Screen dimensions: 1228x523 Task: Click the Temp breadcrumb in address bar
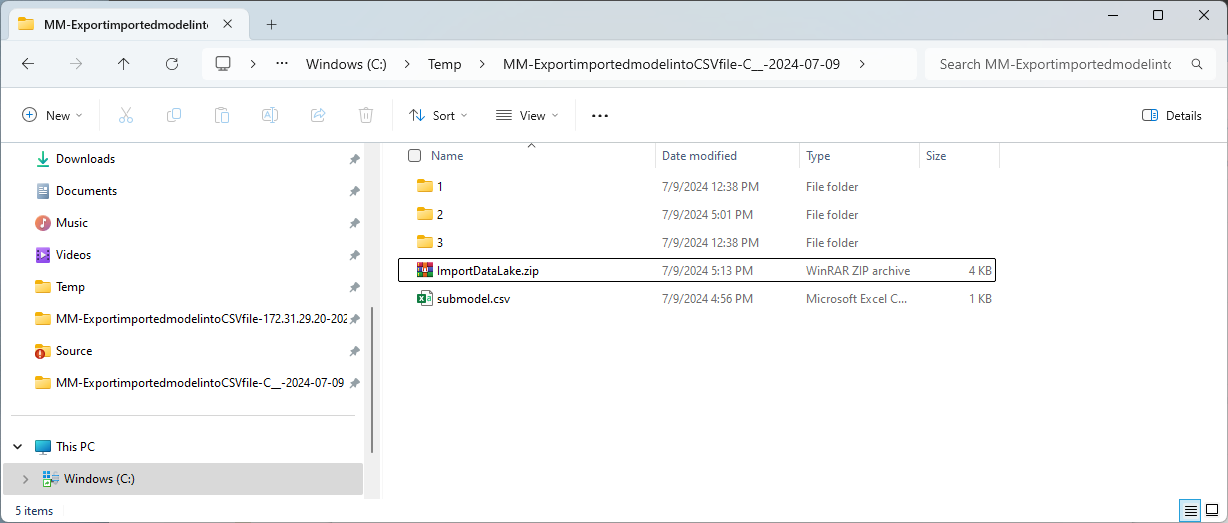coord(445,64)
